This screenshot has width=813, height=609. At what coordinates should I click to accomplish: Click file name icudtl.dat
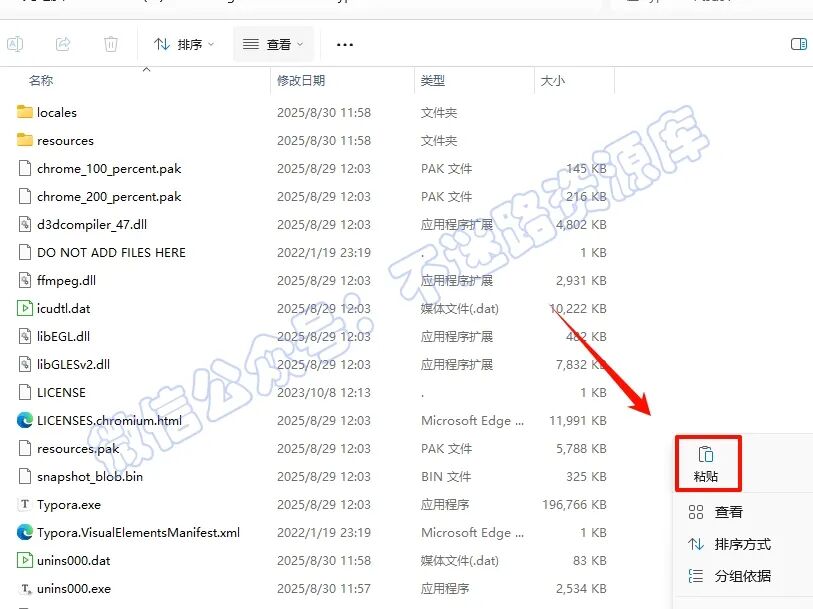(x=63, y=308)
